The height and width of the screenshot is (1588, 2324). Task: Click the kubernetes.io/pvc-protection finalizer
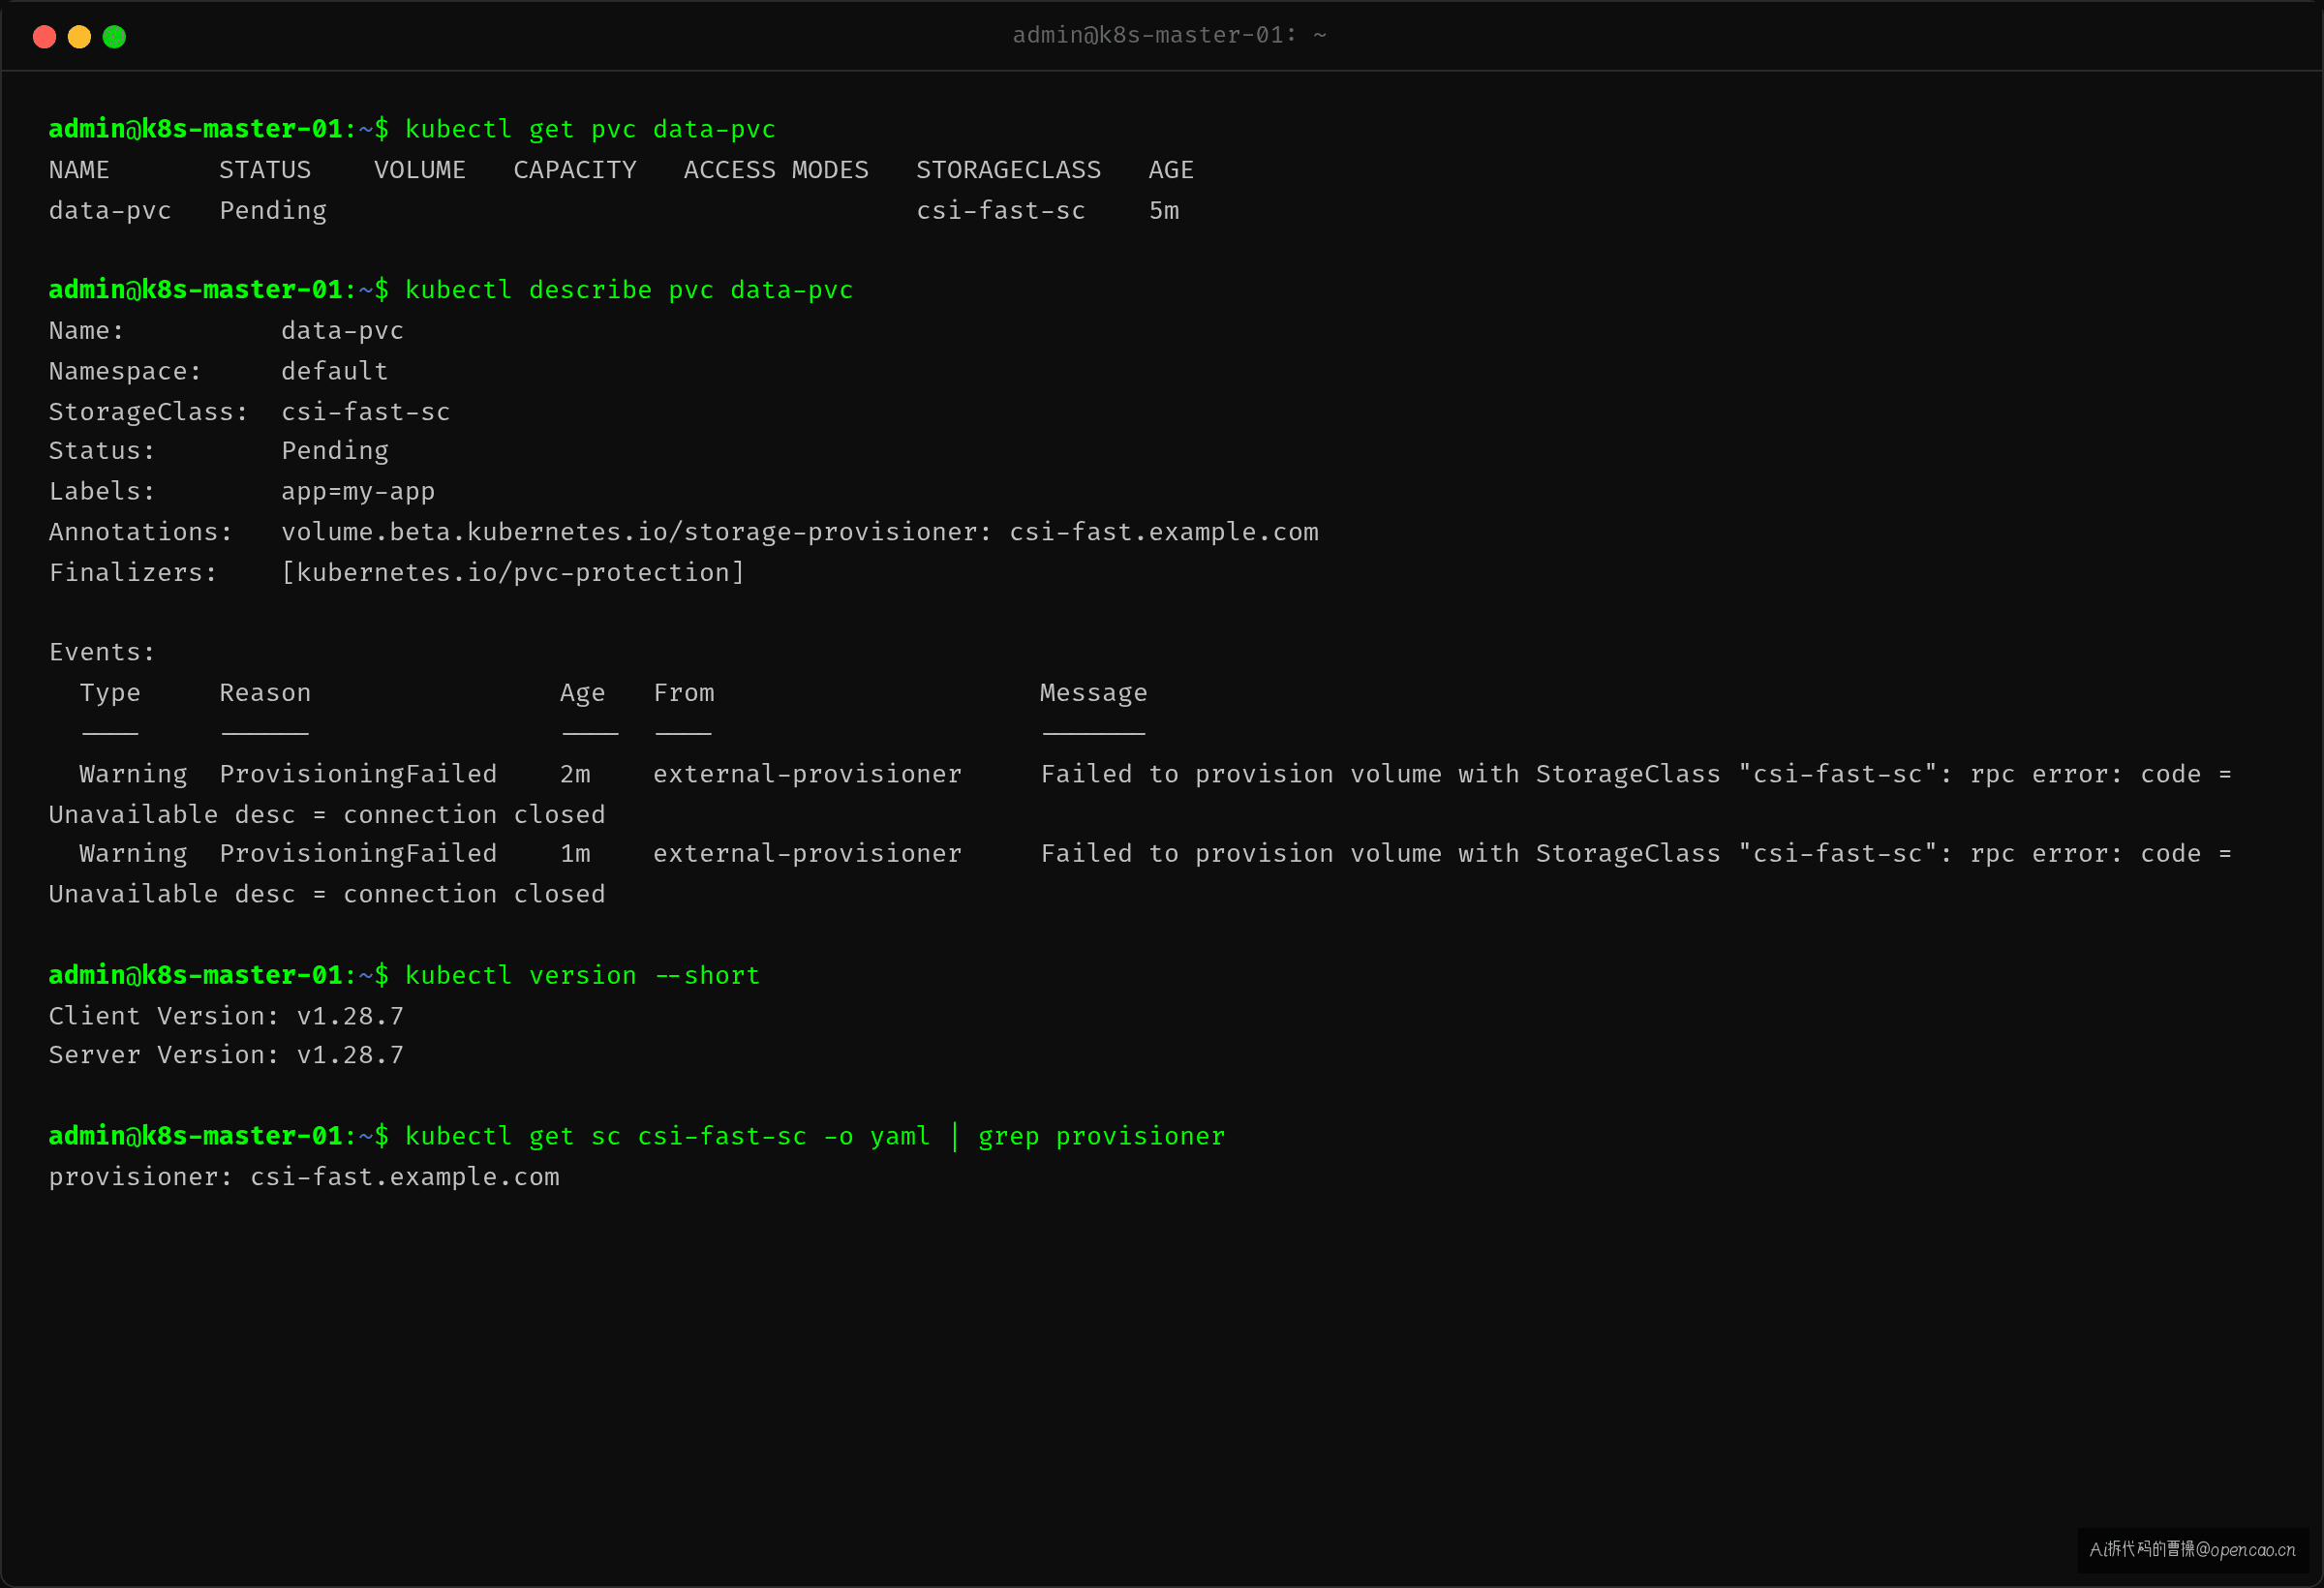513,573
